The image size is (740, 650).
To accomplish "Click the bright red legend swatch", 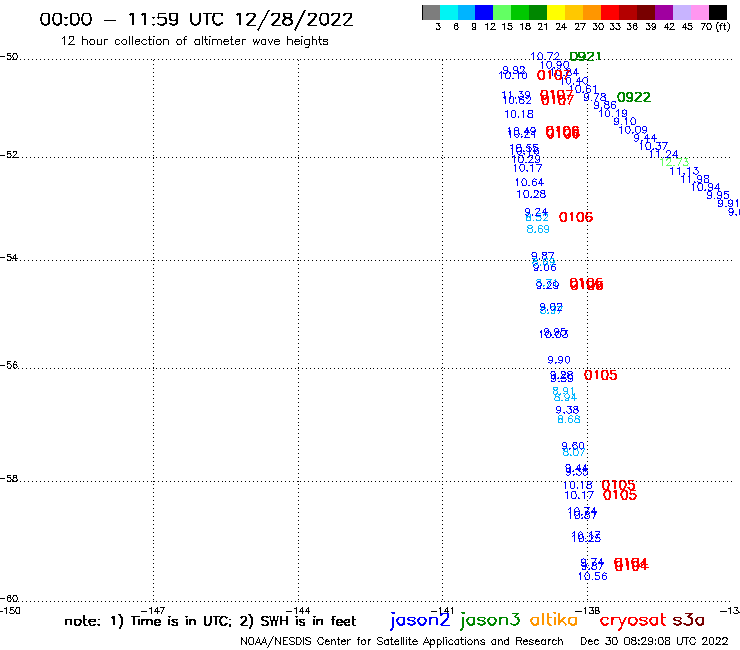I will [x=609, y=12].
